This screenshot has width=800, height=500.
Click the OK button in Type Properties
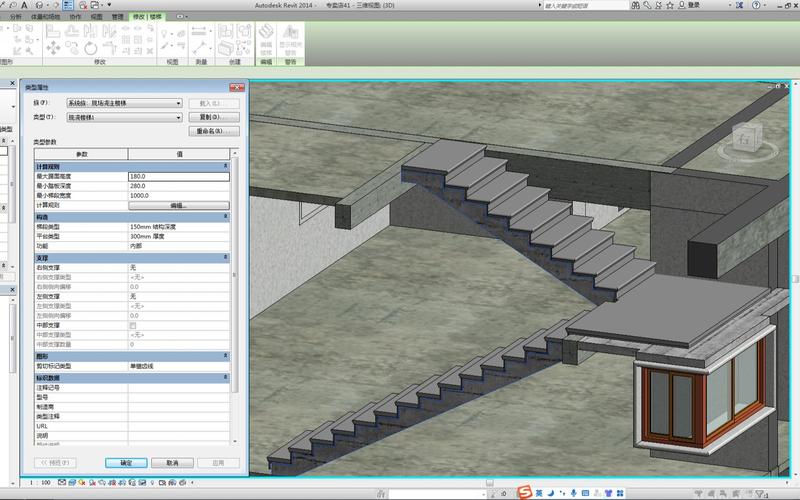(x=126, y=463)
